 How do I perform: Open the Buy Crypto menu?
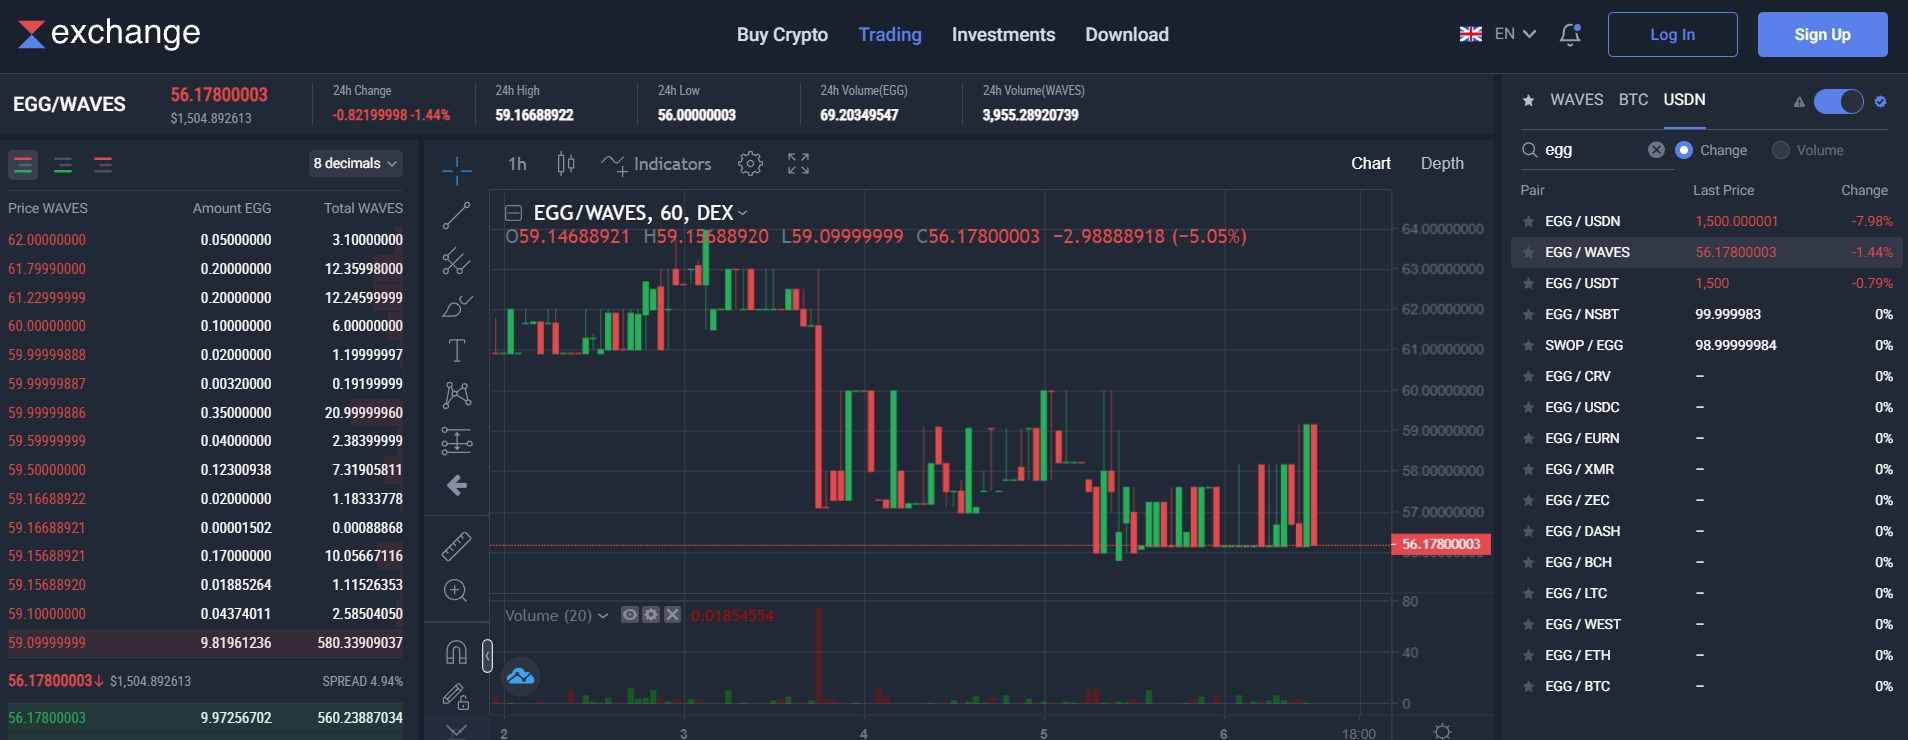(x=782, y=35)
